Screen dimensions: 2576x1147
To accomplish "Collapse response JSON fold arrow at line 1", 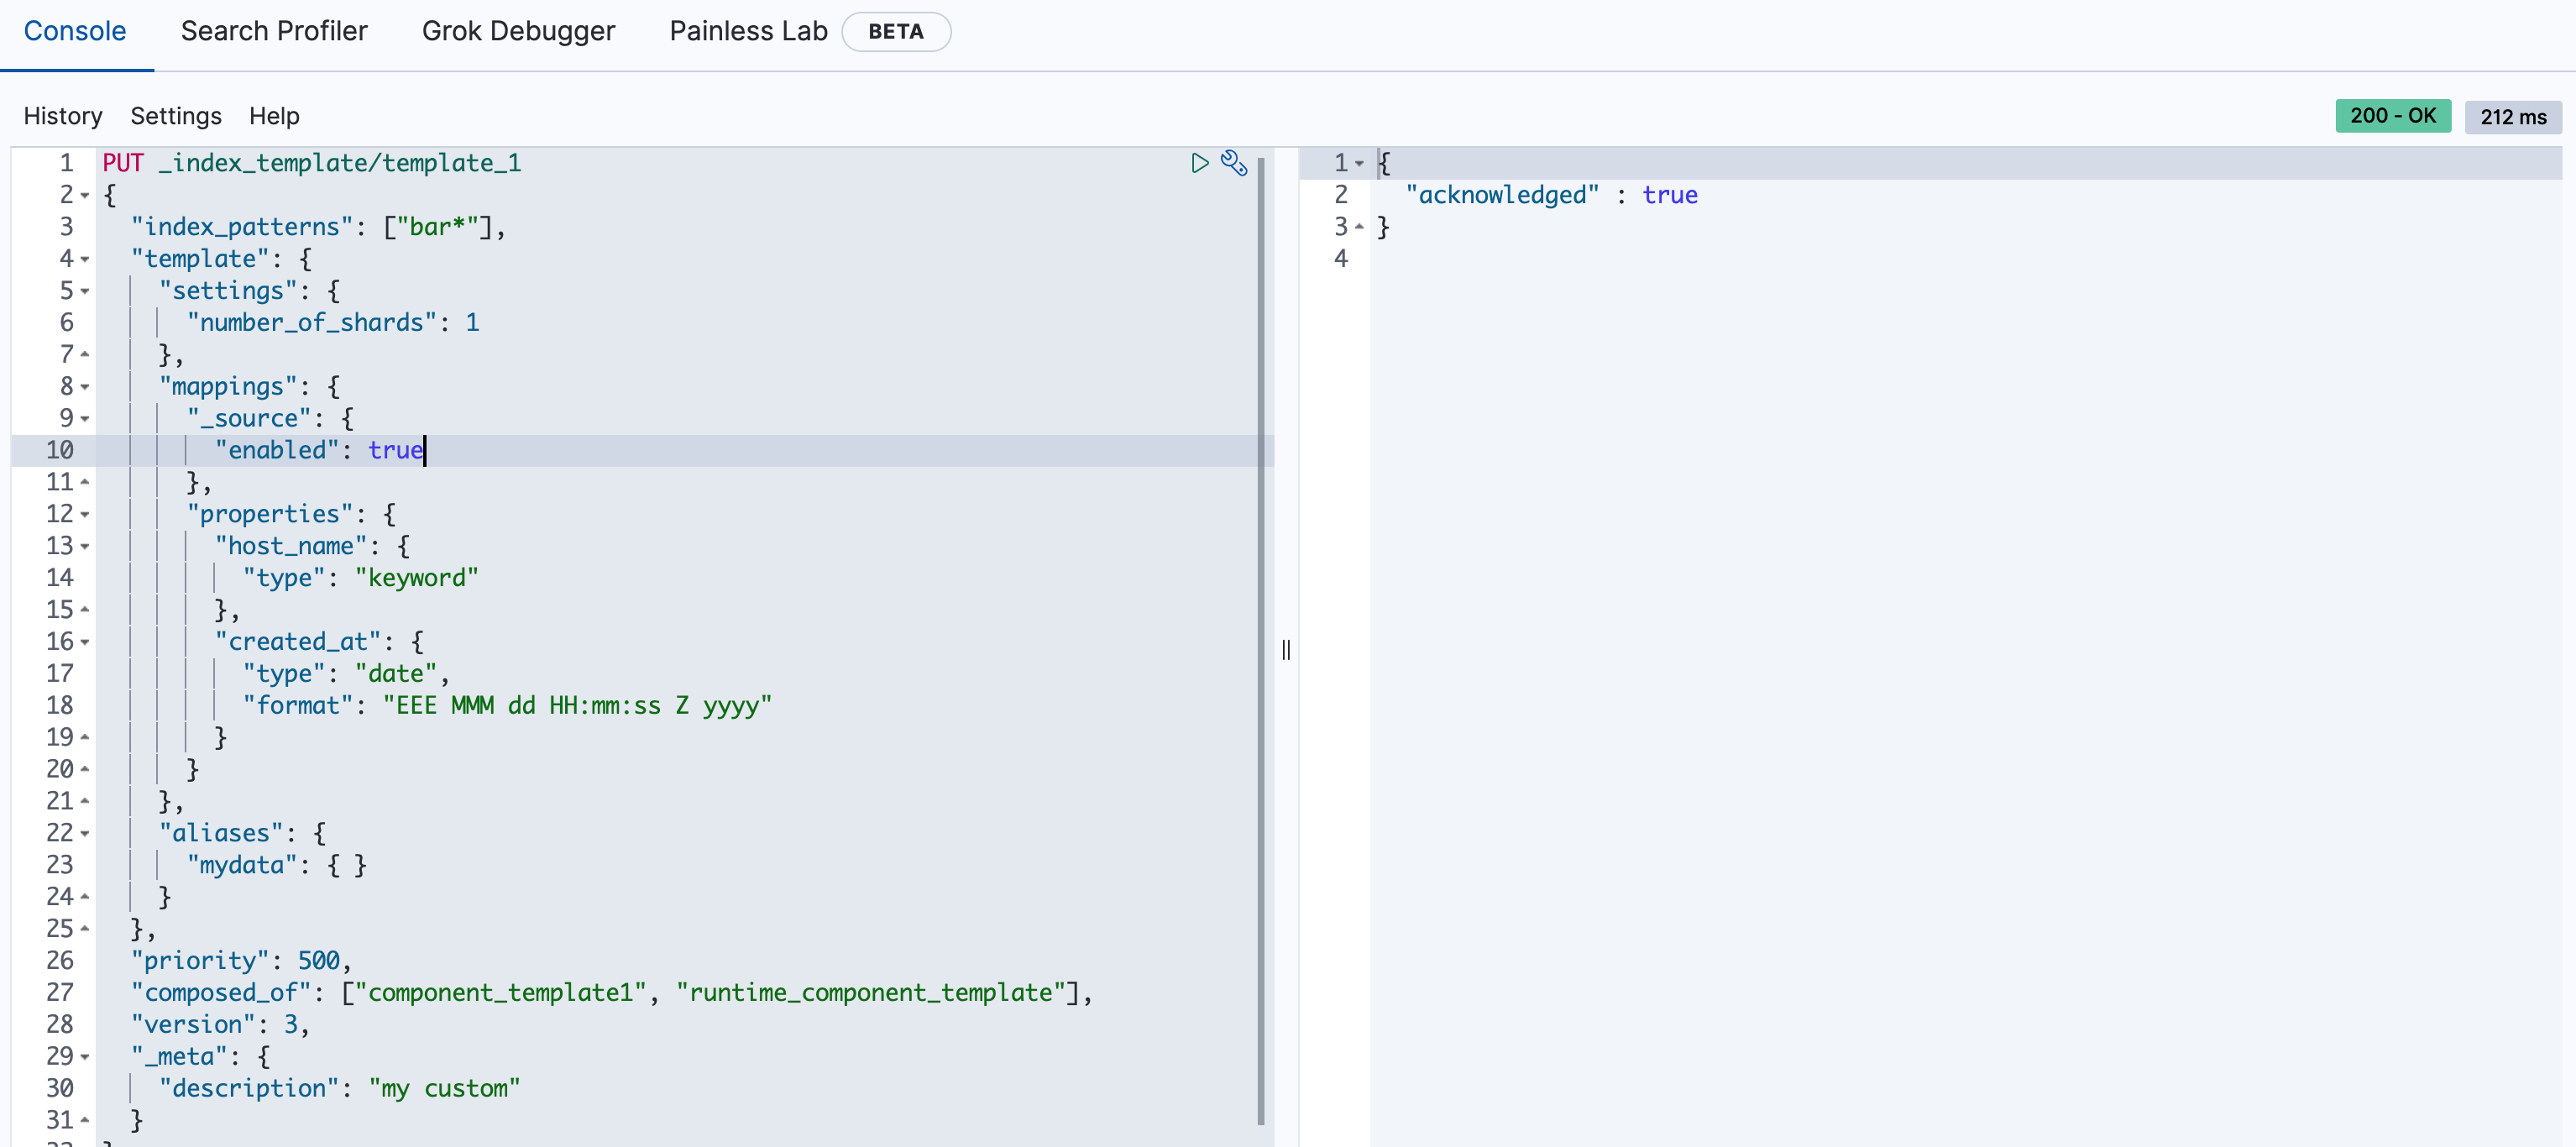I will (x=1359, y=164).
